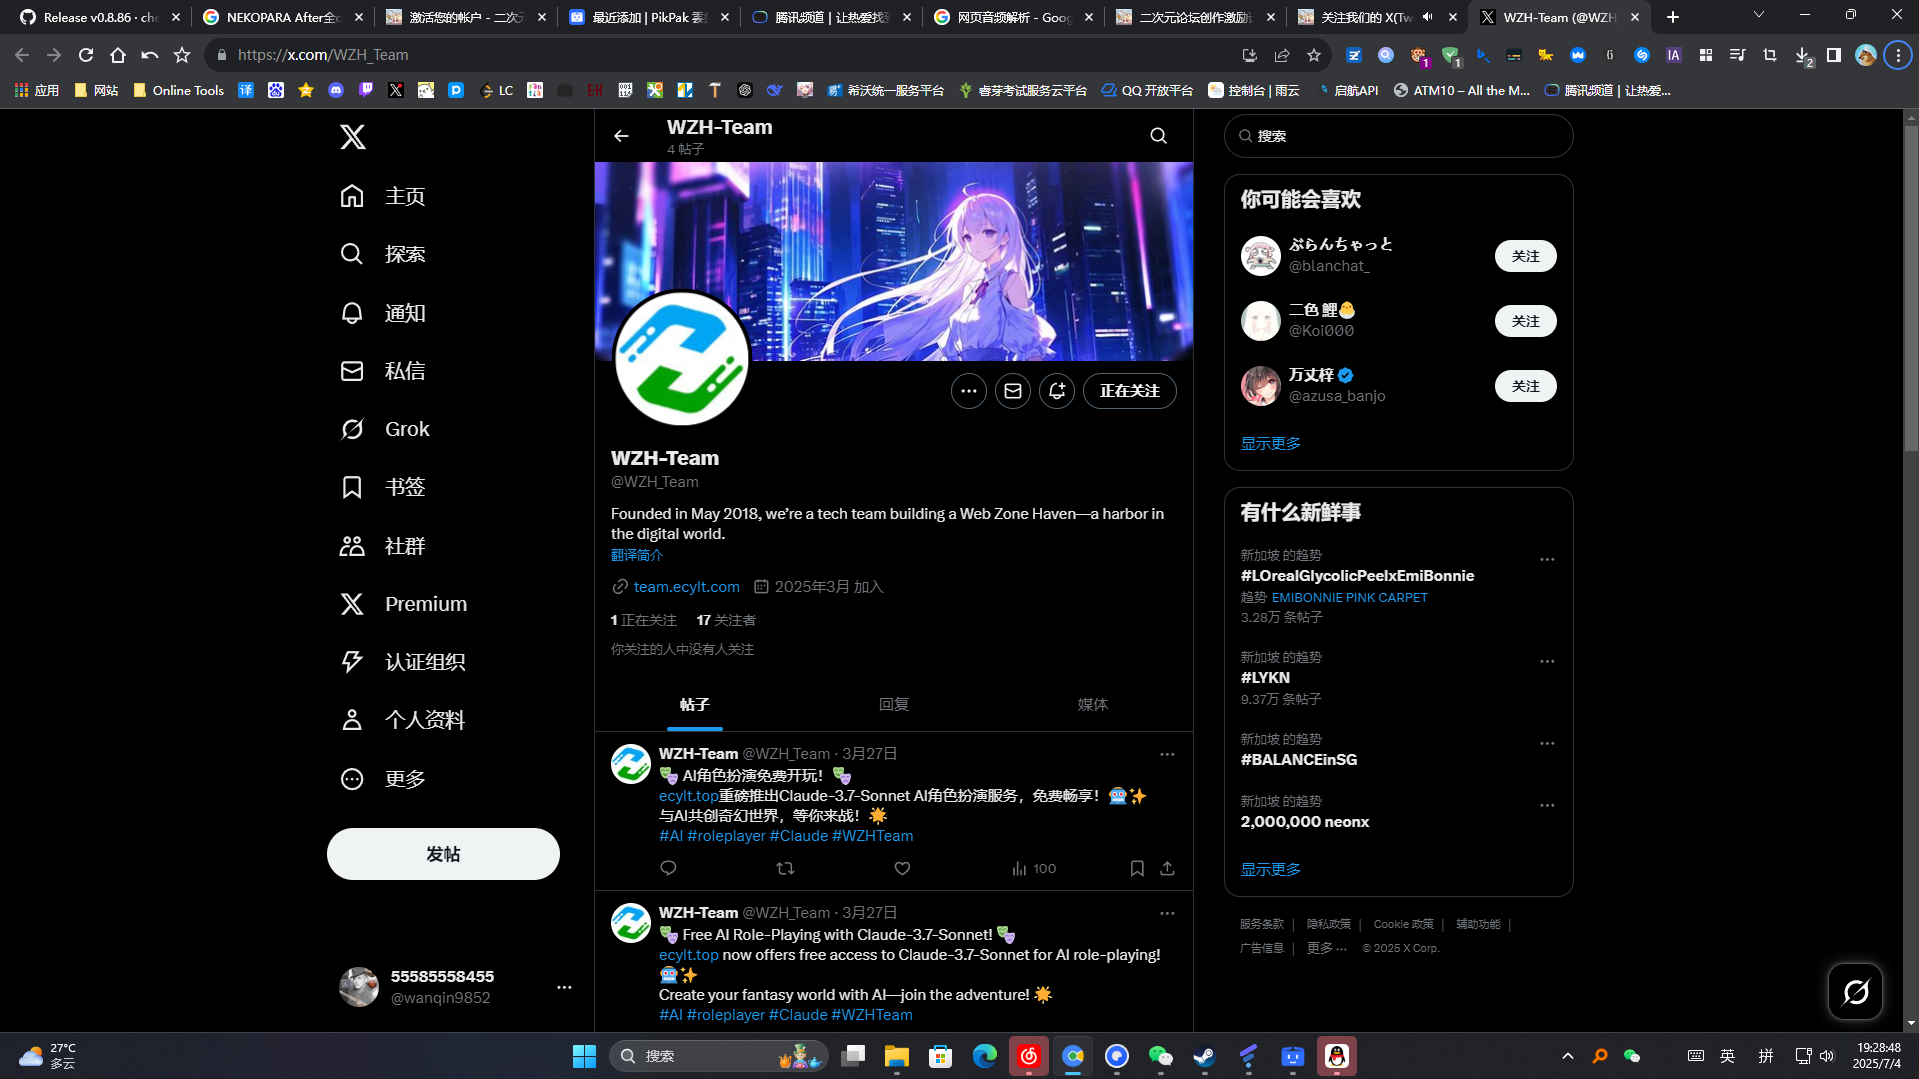The image size is (1919, 1079).
Task: Open more menu on Free AI Role-Playing post
Action: [1167, 913]
